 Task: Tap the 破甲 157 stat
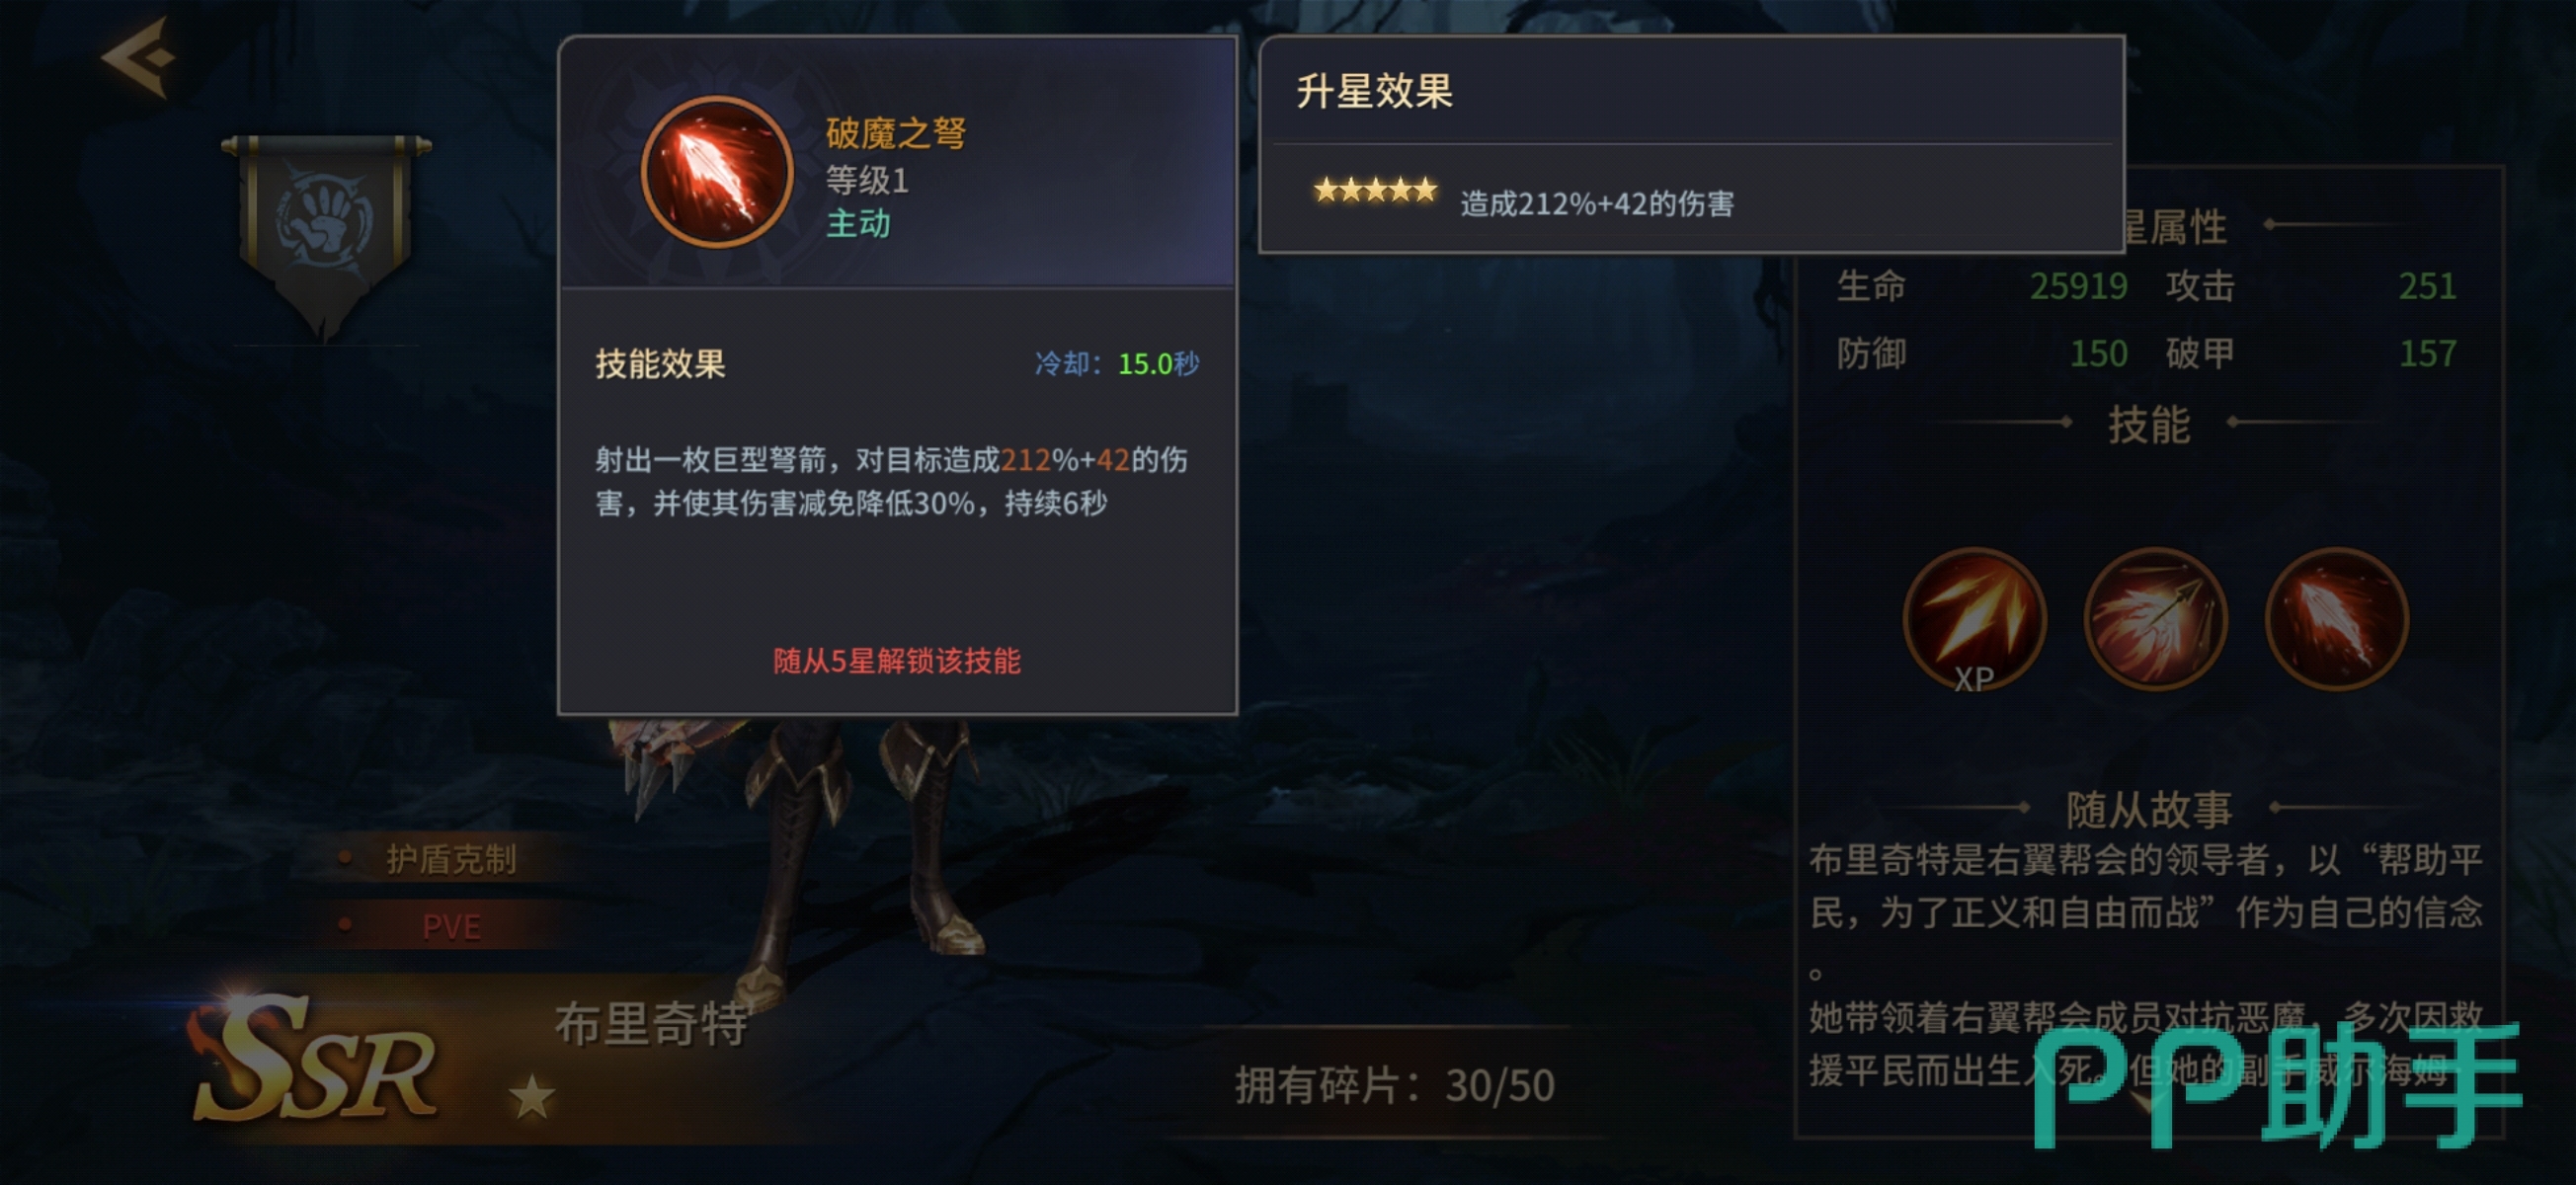point(2311,353)
